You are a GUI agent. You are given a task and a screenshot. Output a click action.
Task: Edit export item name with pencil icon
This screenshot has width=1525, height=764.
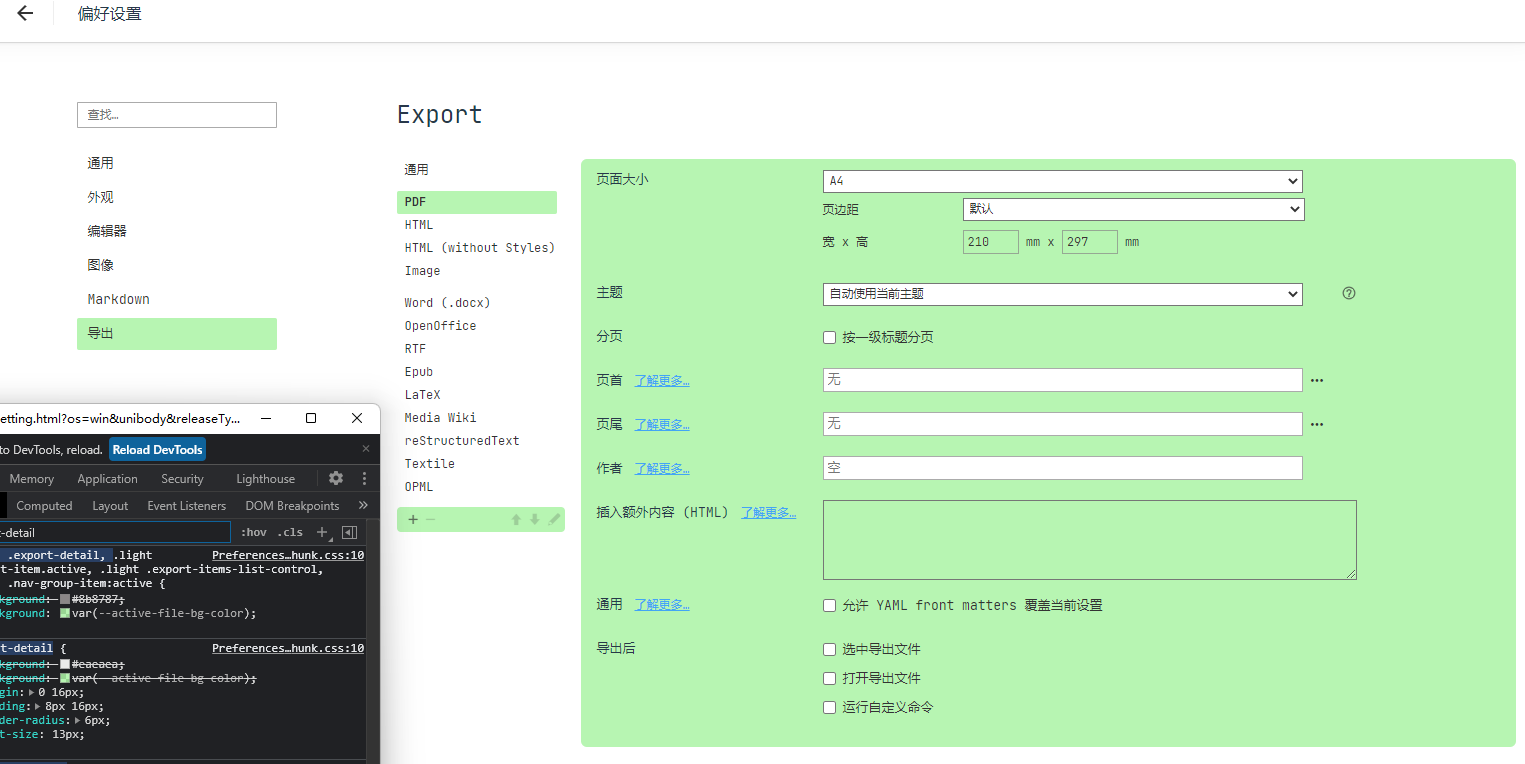pos(554,519)
